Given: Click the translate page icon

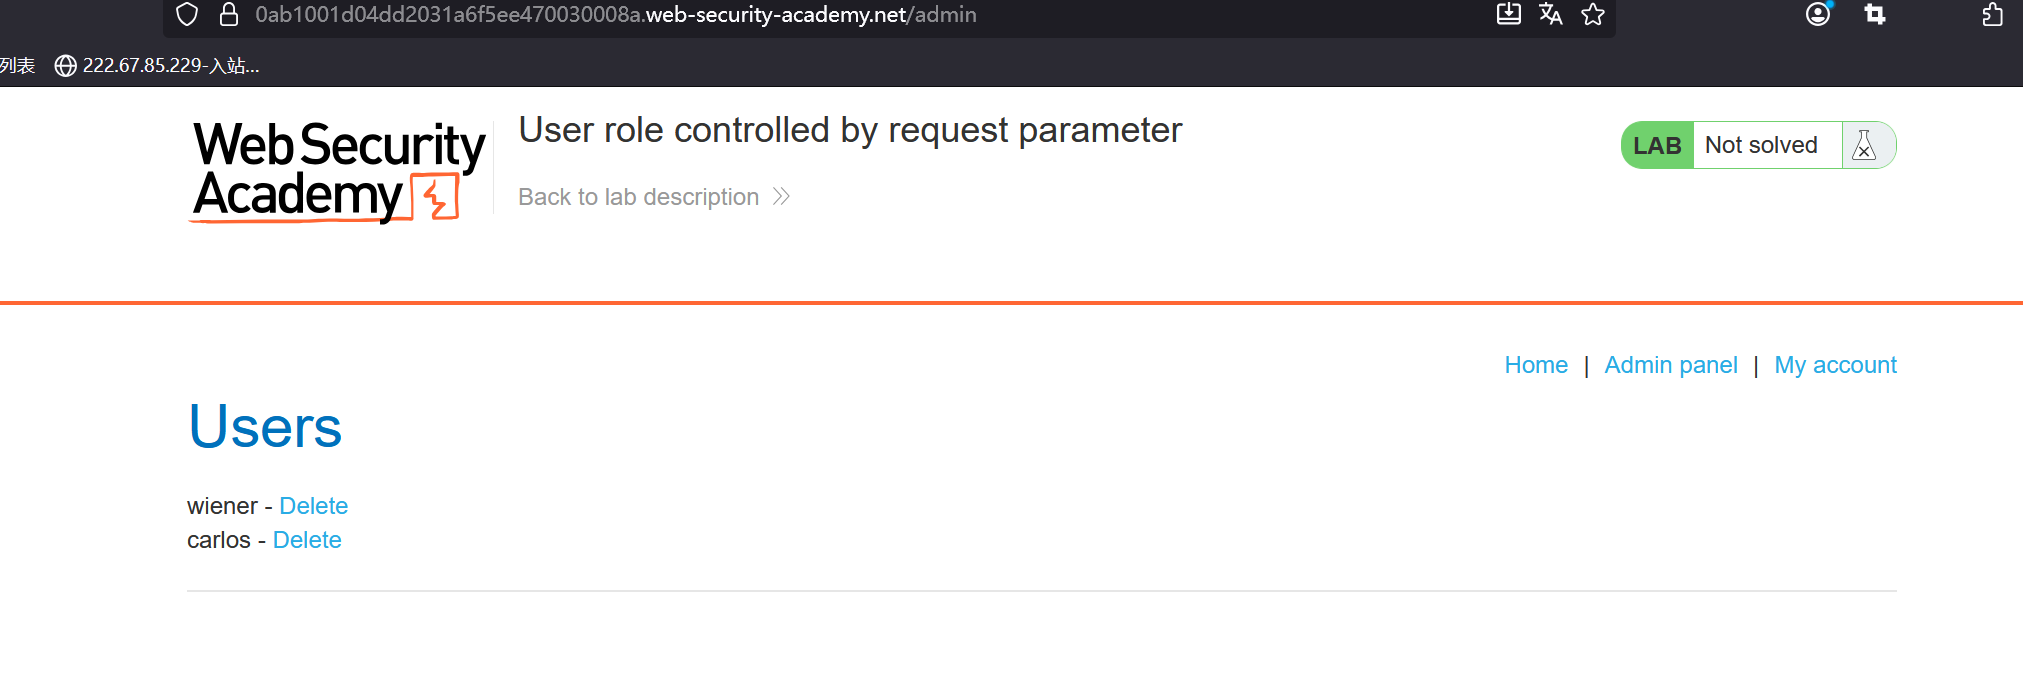Looking at the screenshot, I should [1551, 14].
